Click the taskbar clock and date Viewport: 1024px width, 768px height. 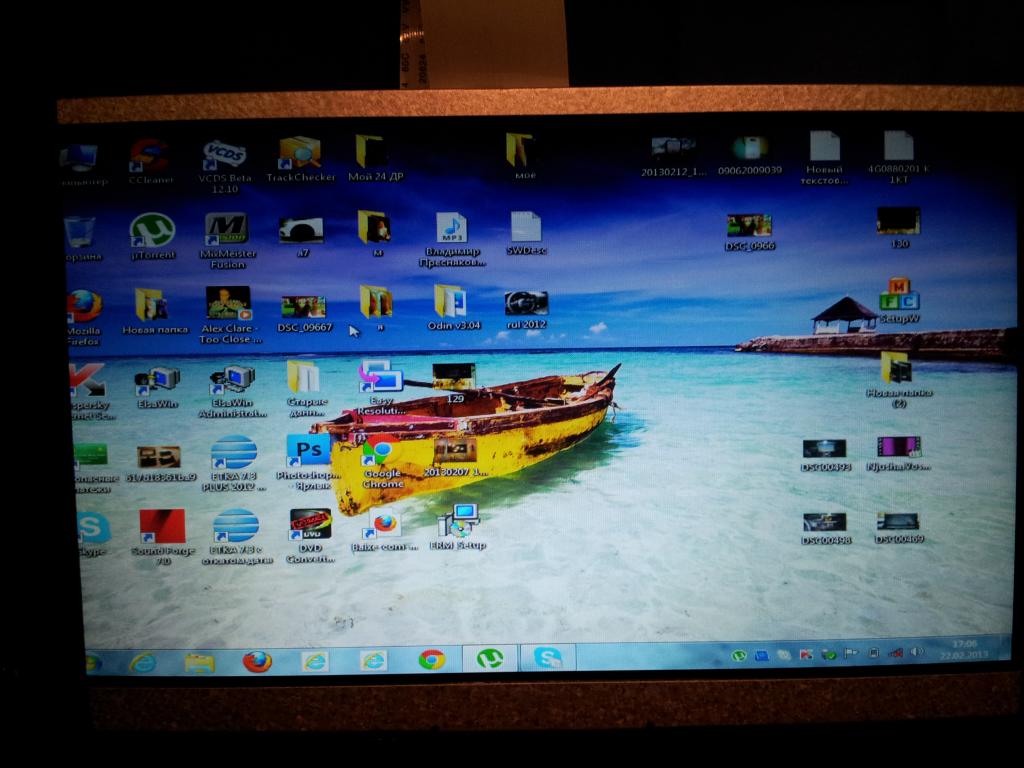(x=963, y=650)
